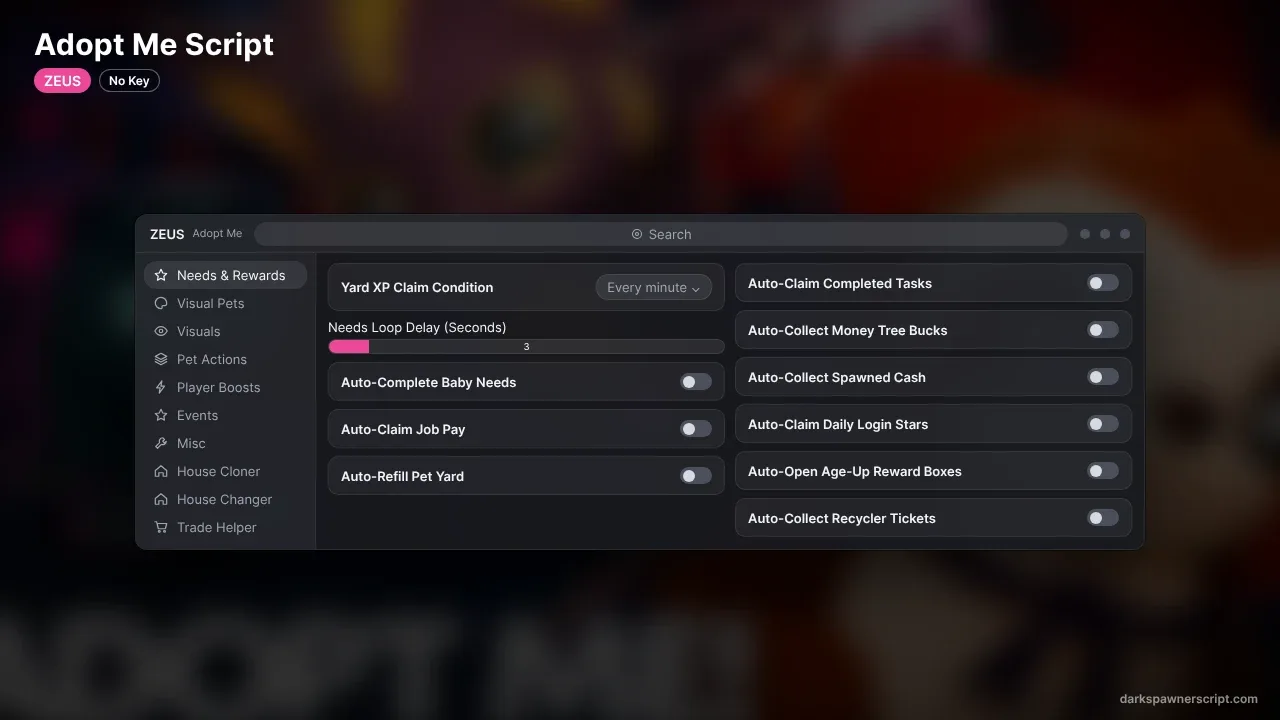This screenshot has height=720, width=1280.
Task: Open the Needs & Rewards section
Action: [226, 275]
